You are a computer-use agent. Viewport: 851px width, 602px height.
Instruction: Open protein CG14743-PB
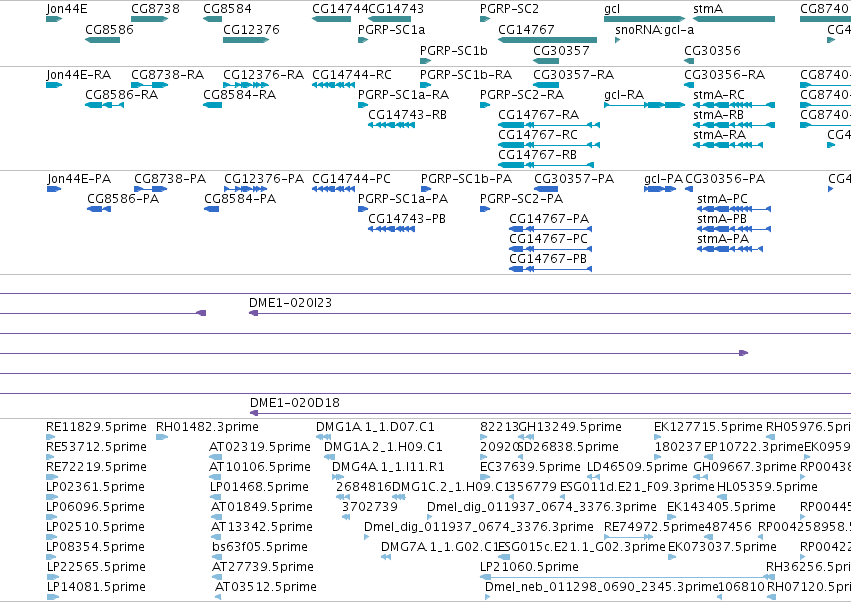point(407,219)
